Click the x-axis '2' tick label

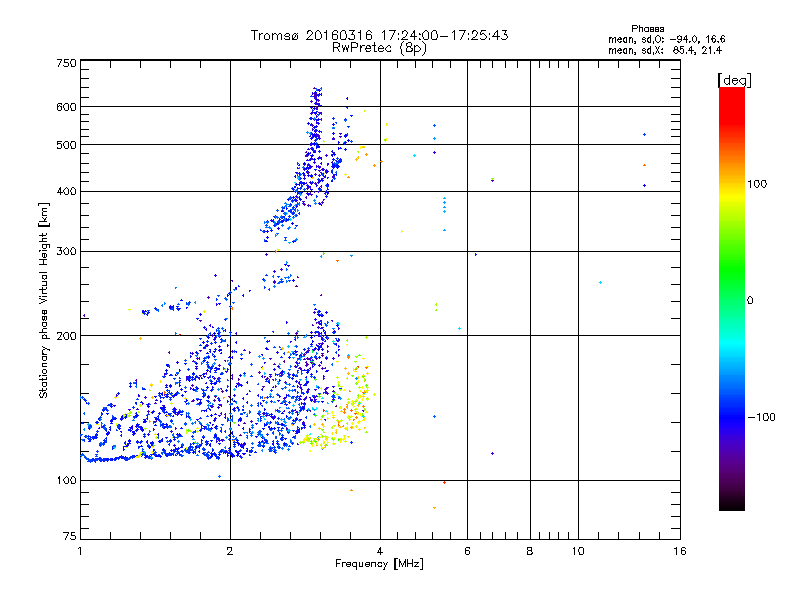pyautogui.click(x=230, y=551)
